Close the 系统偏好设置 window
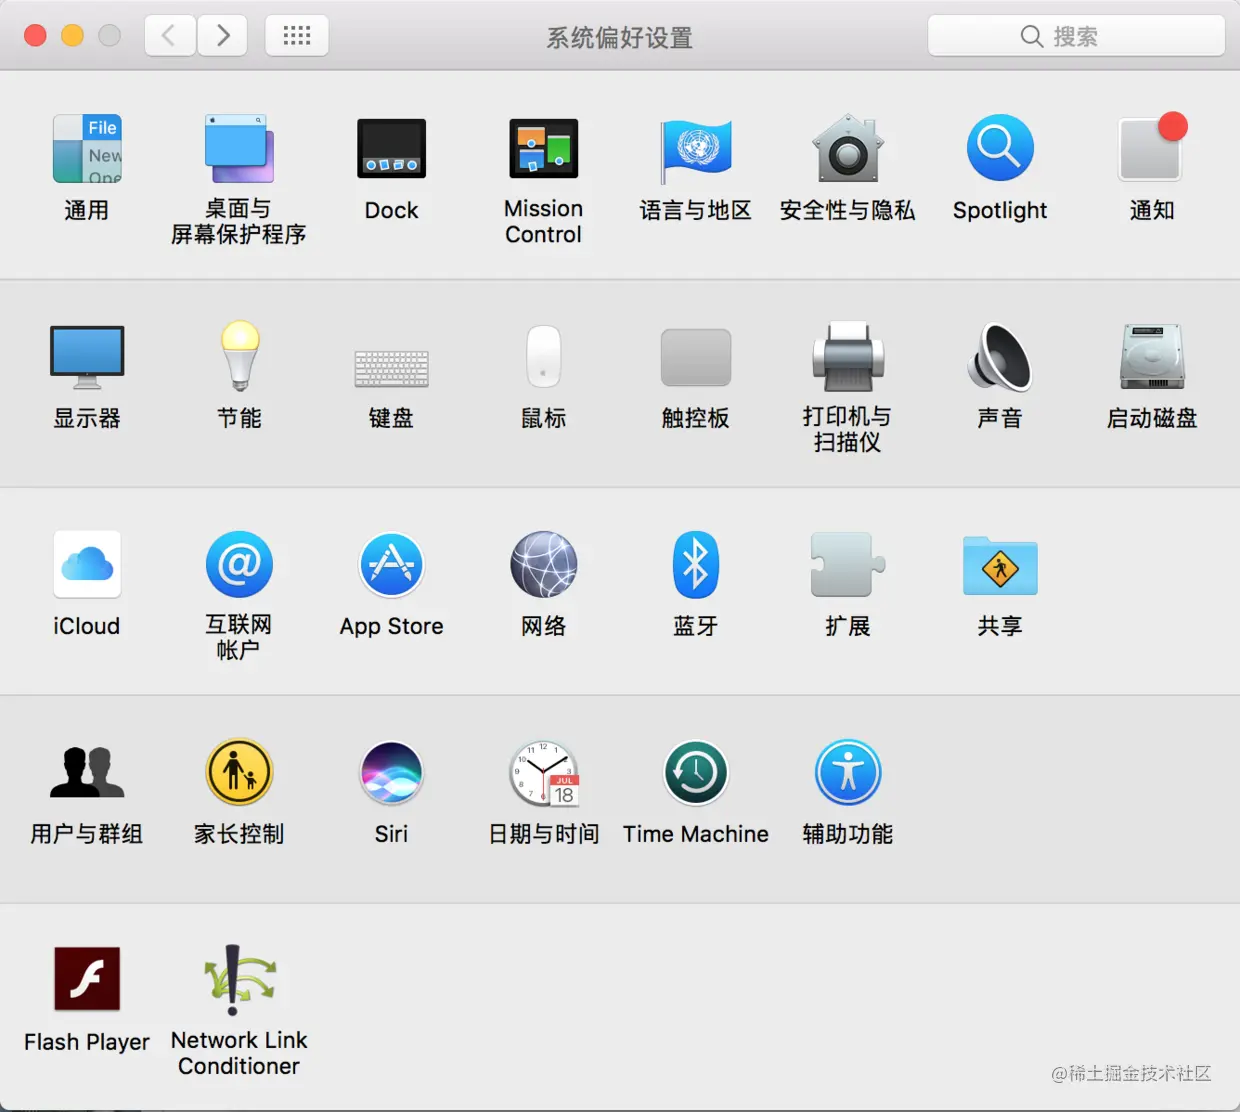This screenshot has height=1112, width=1240. pos(35,36)
